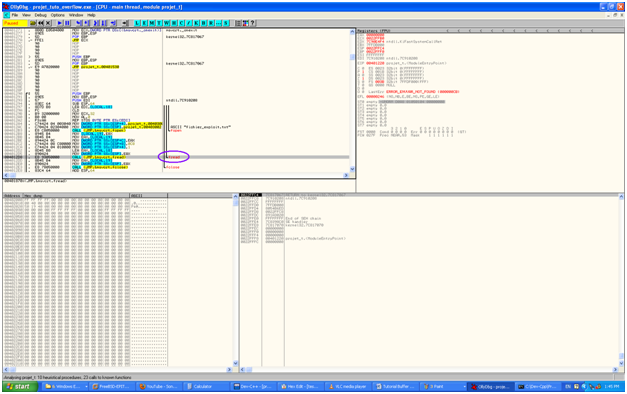Open Memory map with M button
This screenshot has height=394, width=627.
point(152,23)
